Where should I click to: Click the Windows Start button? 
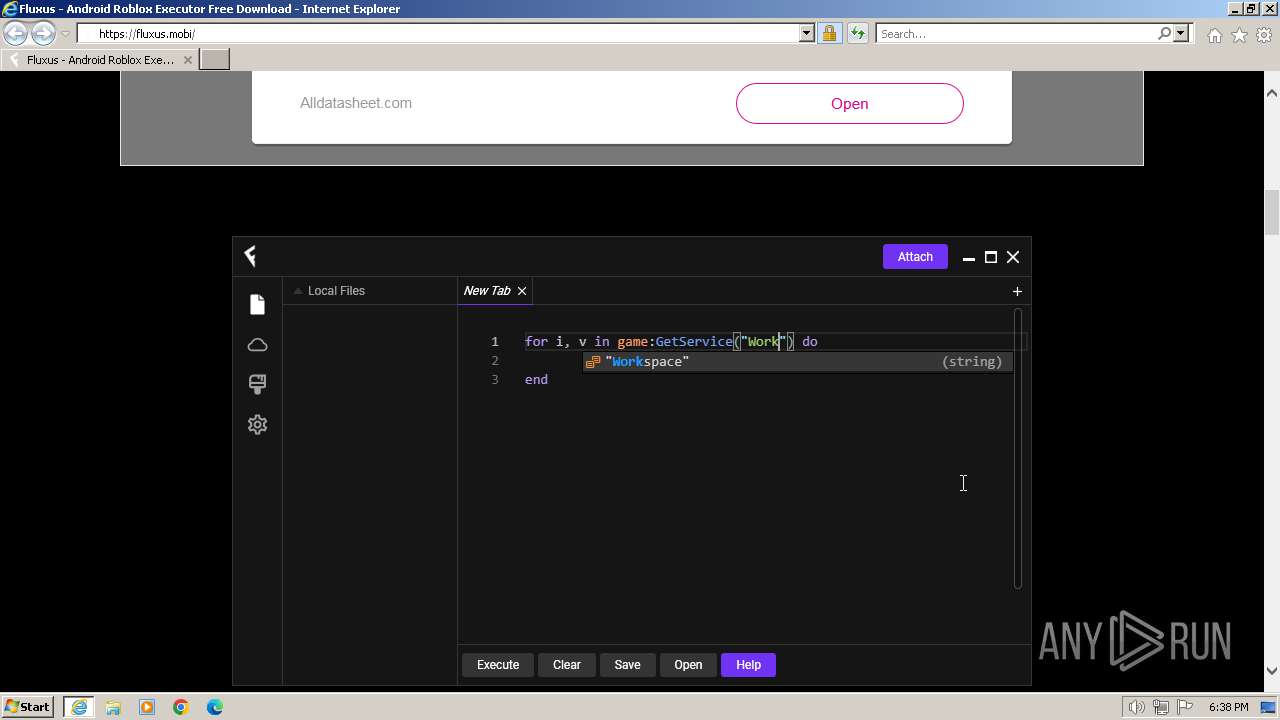pyautogui.click(x=28, y=707)
